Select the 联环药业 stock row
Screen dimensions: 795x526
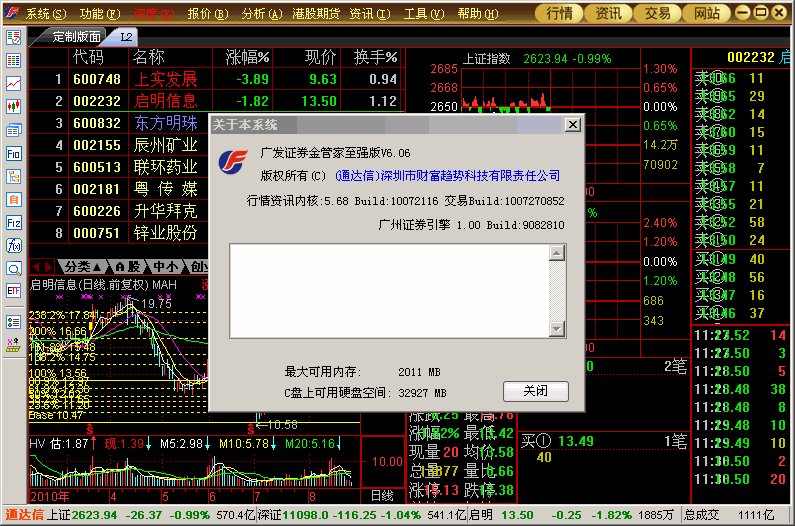click(x=119, y=167)
